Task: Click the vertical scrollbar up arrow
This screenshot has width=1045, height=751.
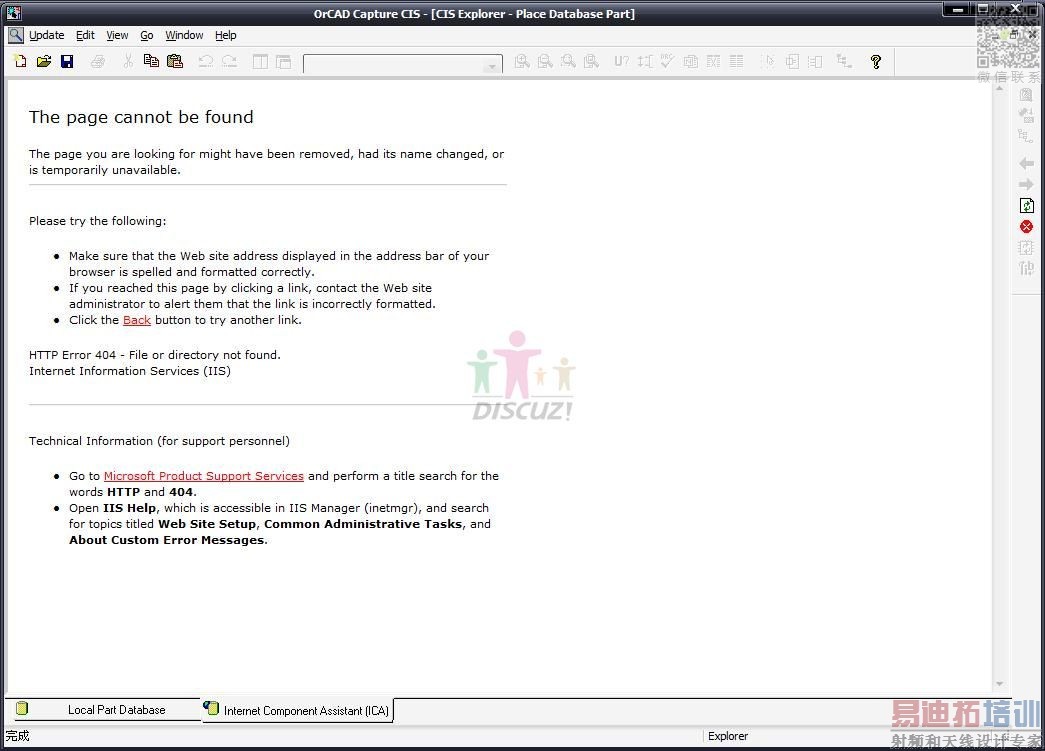Action: [x=999, y=88]
